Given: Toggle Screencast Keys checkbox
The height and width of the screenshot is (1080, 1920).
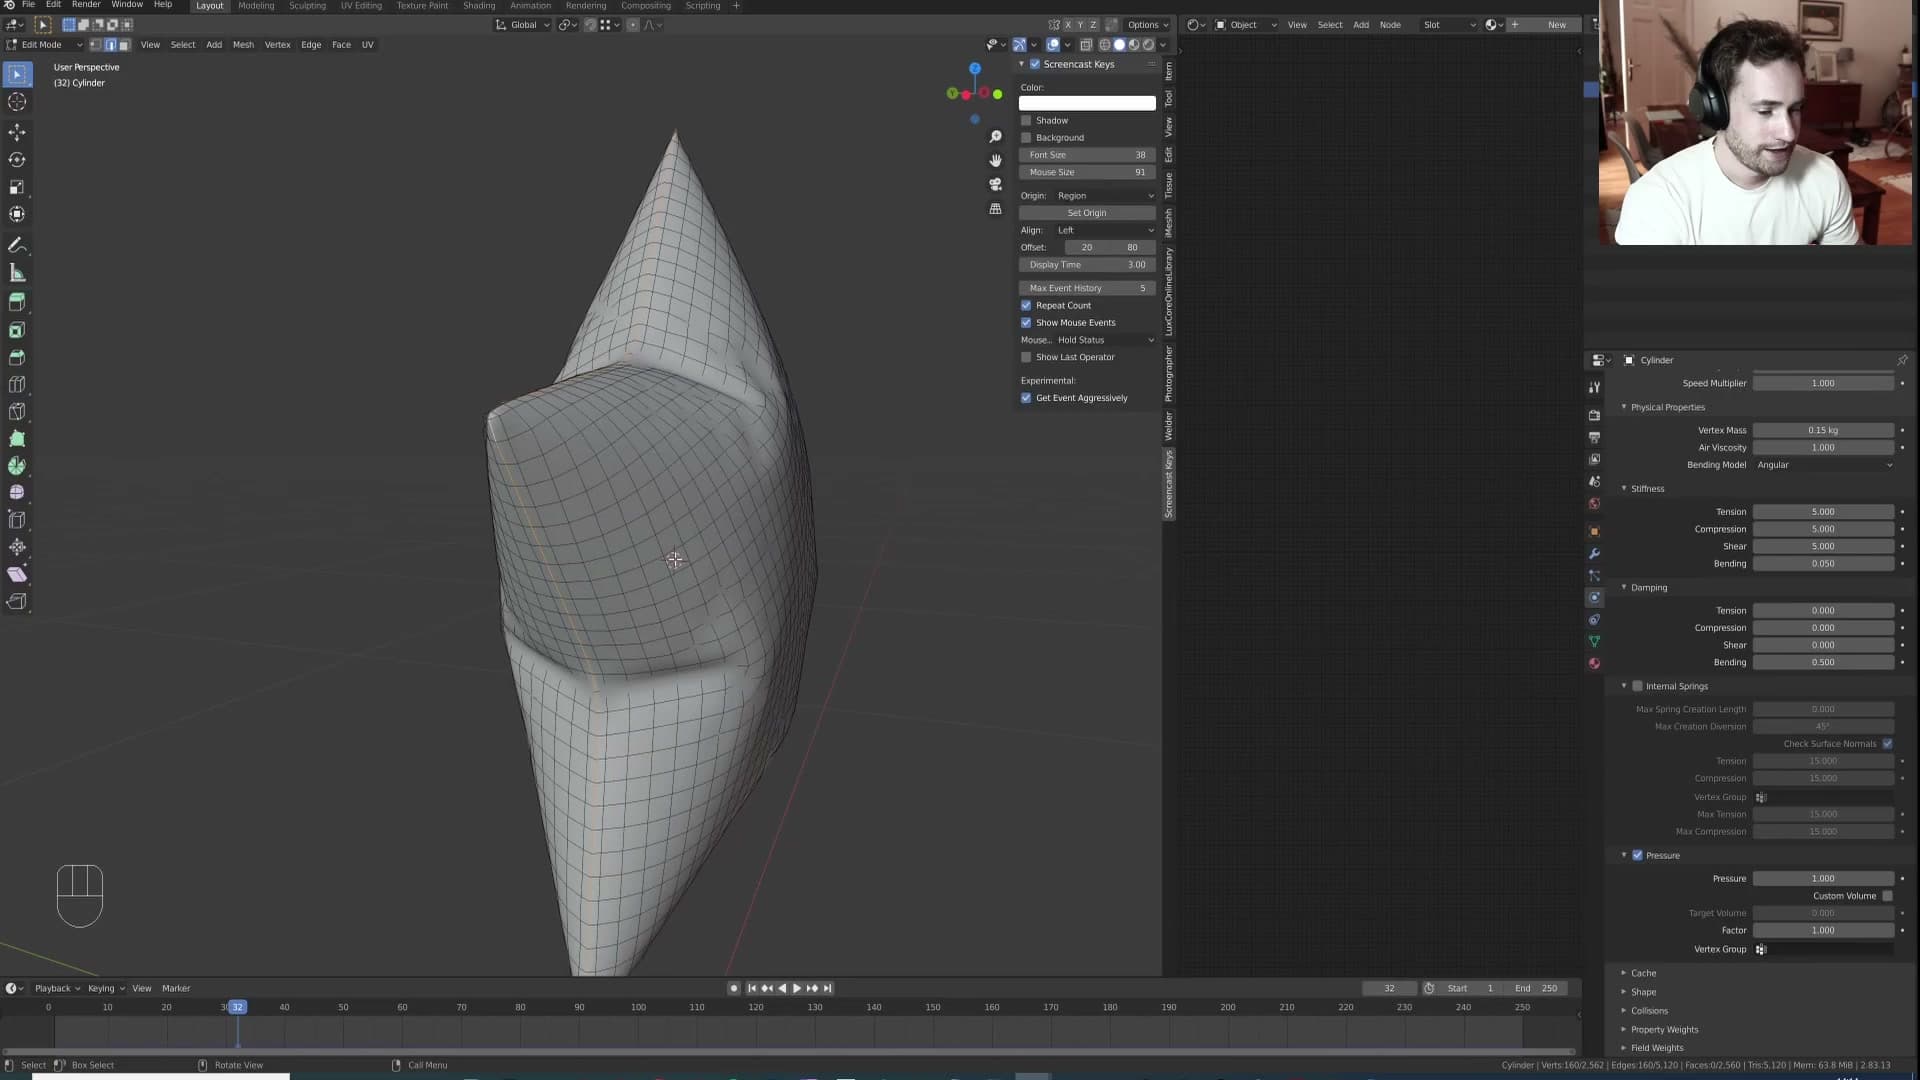Looking at the screenshot, I should point(1035,64).
